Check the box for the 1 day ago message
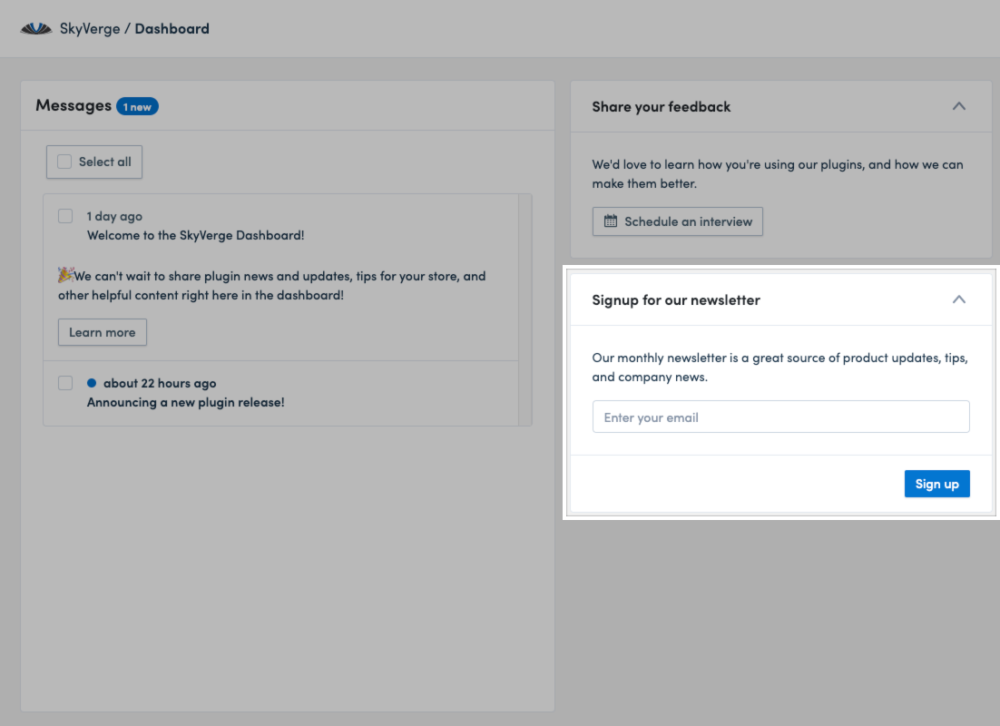The height and width of the screenshot is (726, 1000). [65, 216]
